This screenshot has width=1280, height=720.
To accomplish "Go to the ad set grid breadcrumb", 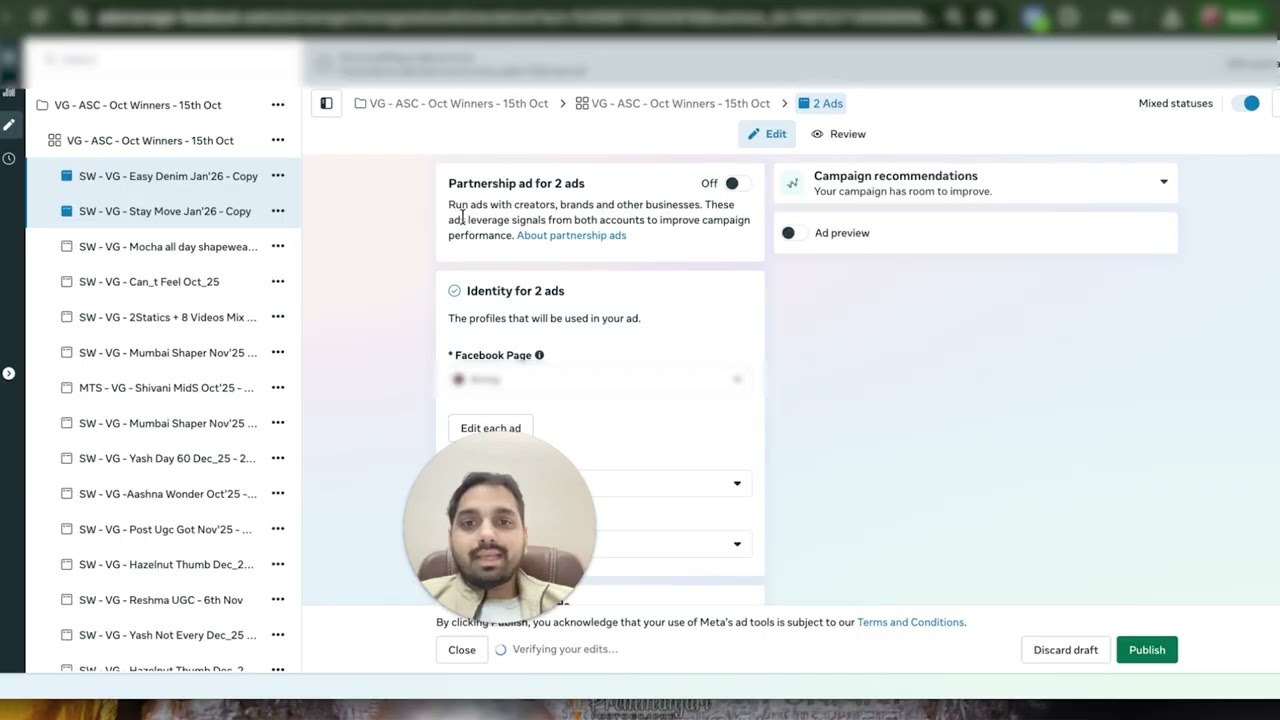I will [672, 103].
